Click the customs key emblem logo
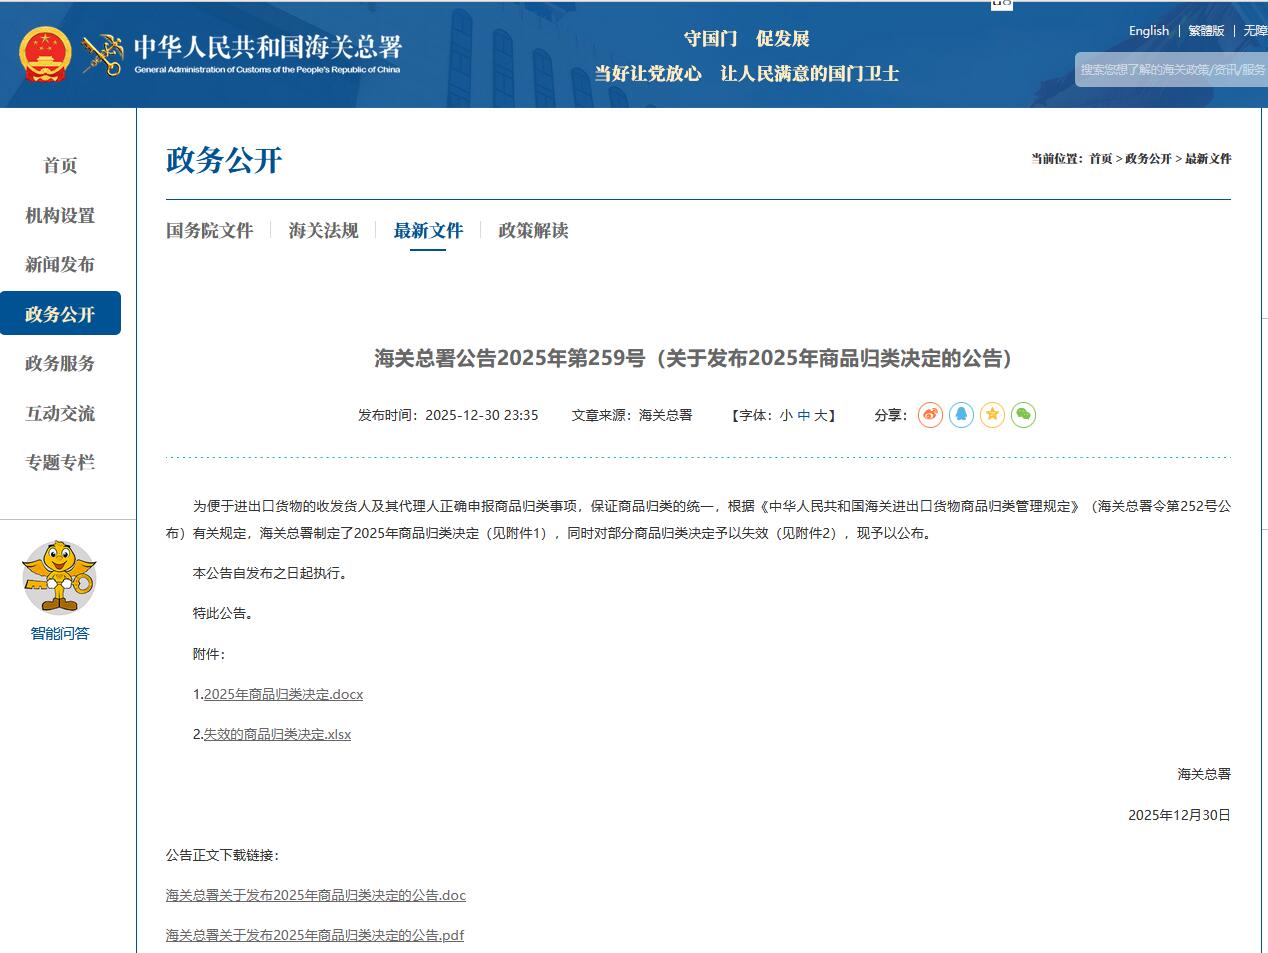The image size is (1268, 953). coord(102,54)
